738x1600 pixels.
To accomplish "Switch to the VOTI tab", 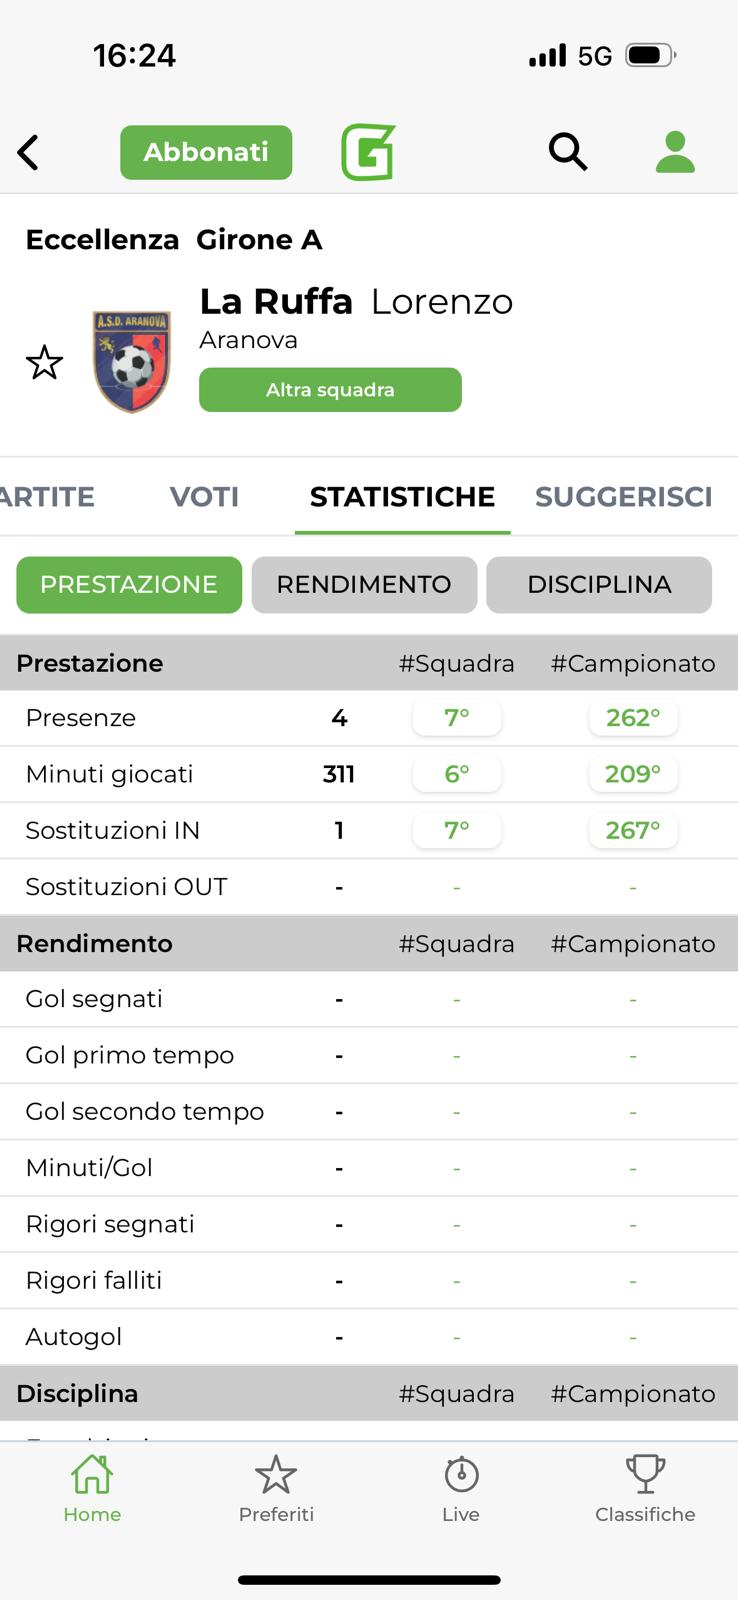I will click(x=204, y=497).
